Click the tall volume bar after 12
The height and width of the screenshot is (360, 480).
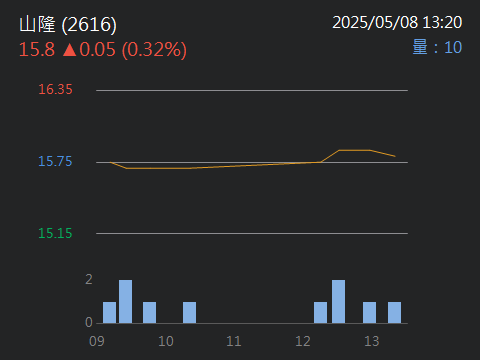click(338, 301)
